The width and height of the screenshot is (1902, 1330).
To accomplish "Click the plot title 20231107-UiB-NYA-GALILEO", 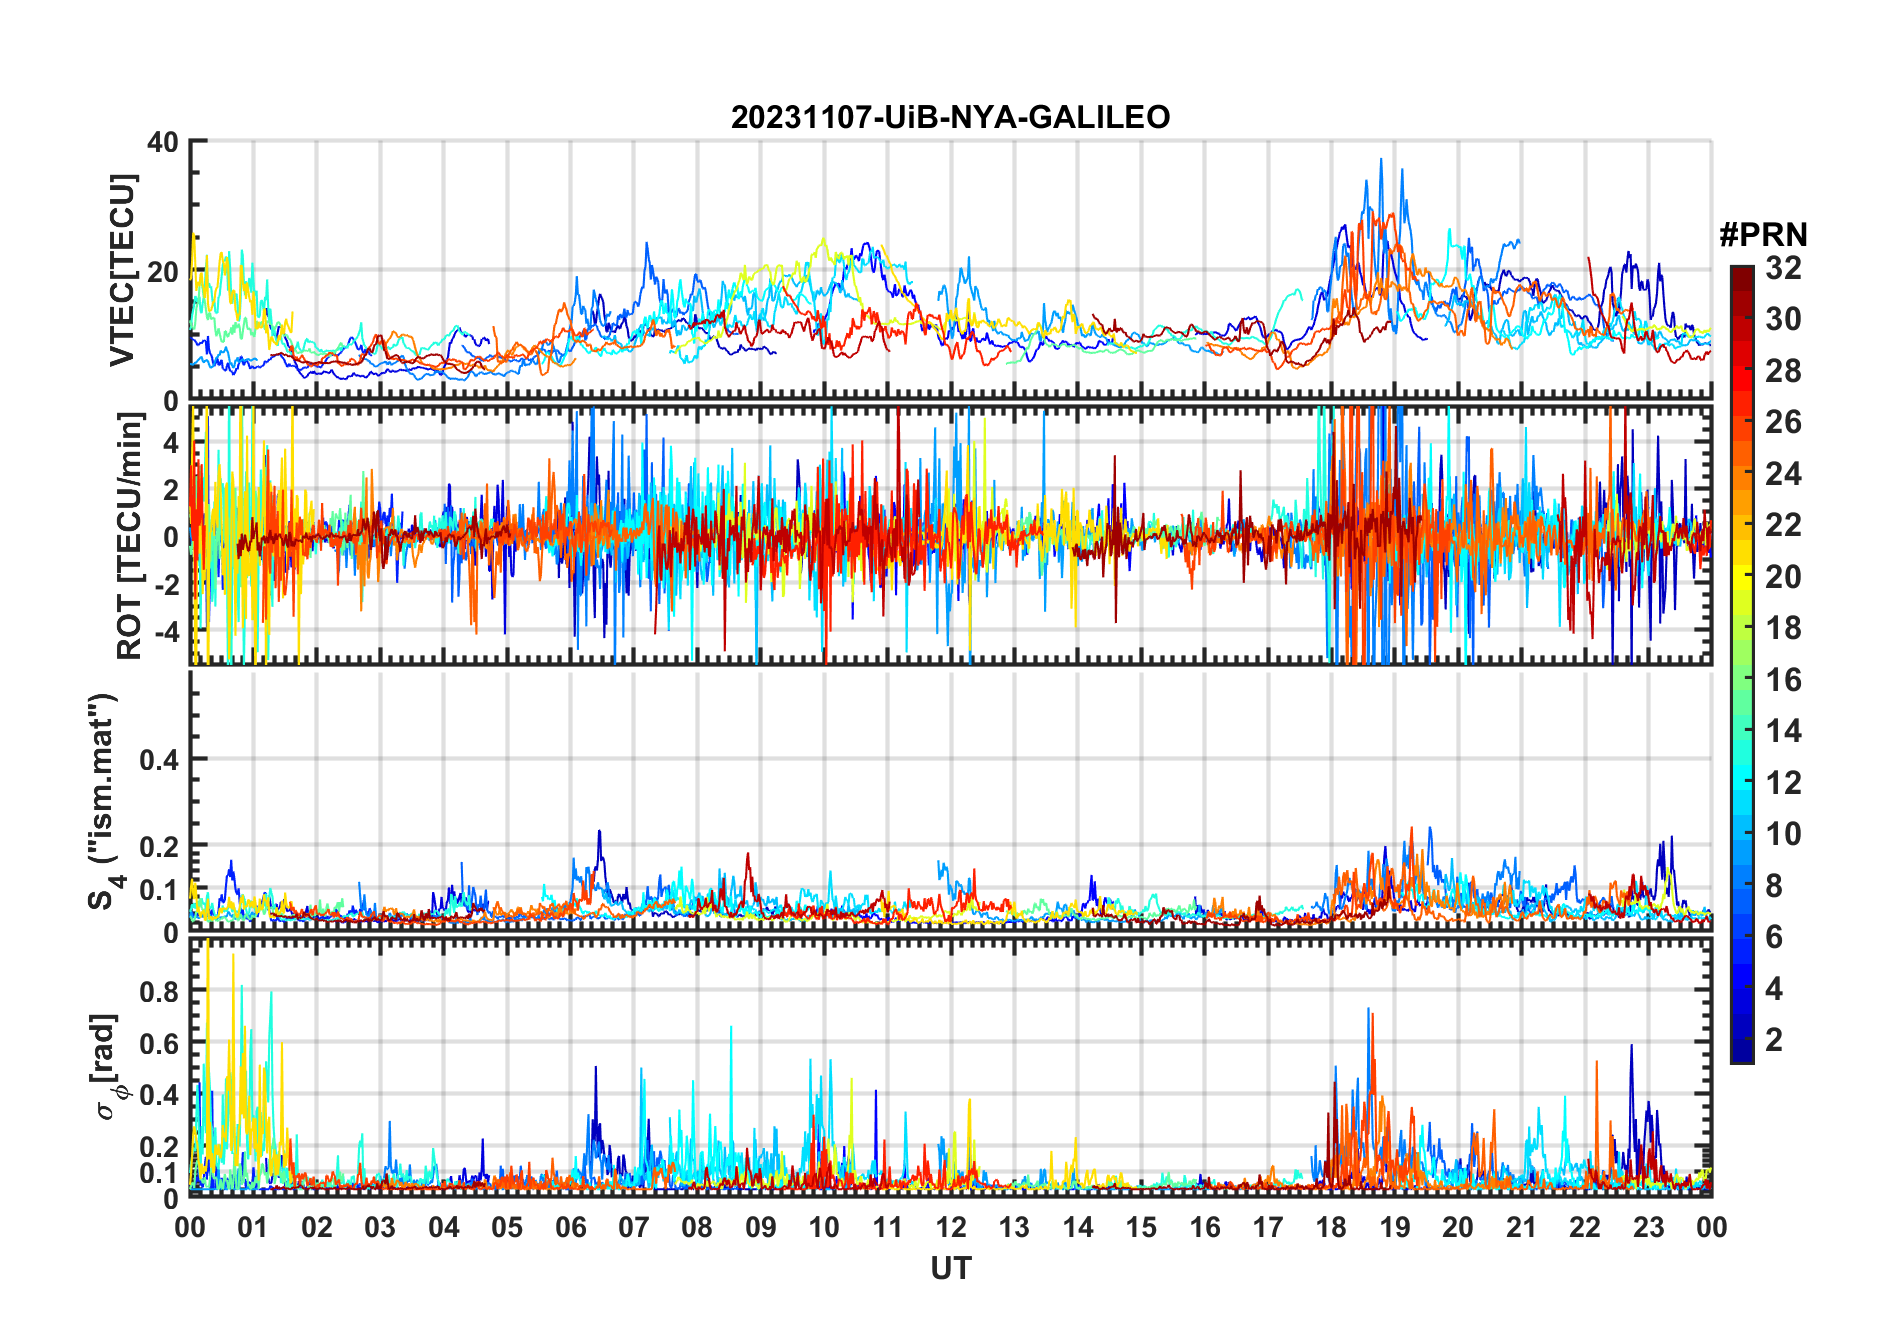I will tap(950, 118).
